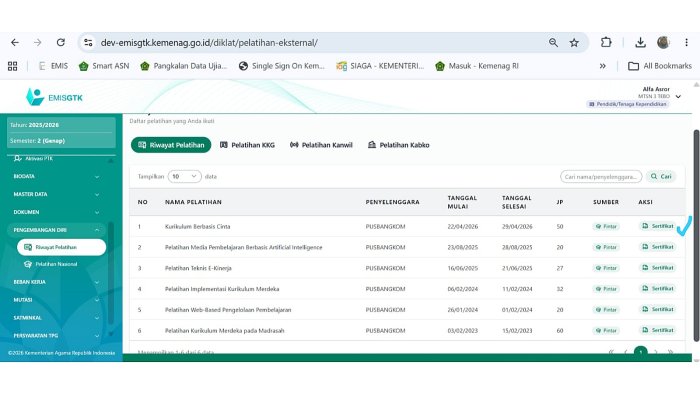
Task: Expand the PERSYARATAN TPG sidebar menu
Action: pos(56,336)
